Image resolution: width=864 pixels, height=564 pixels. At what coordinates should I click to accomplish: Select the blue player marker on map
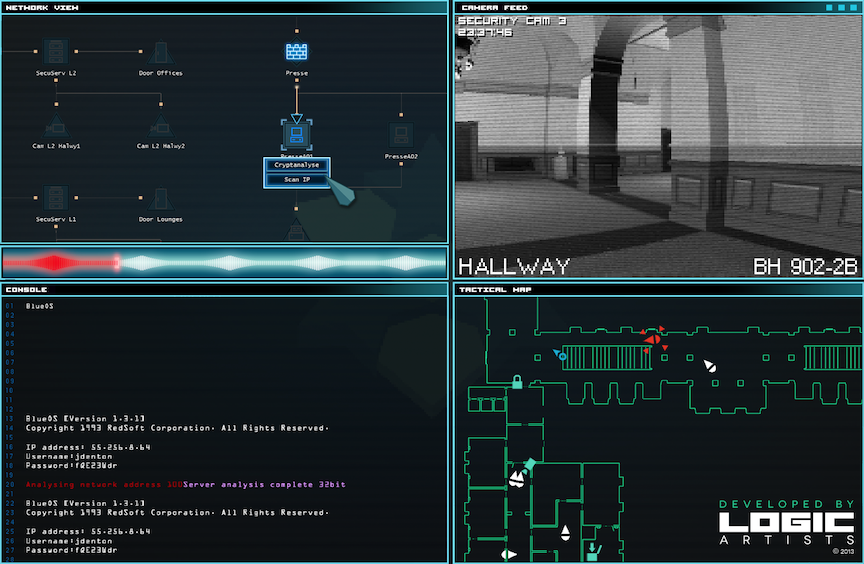coord(561,355)
